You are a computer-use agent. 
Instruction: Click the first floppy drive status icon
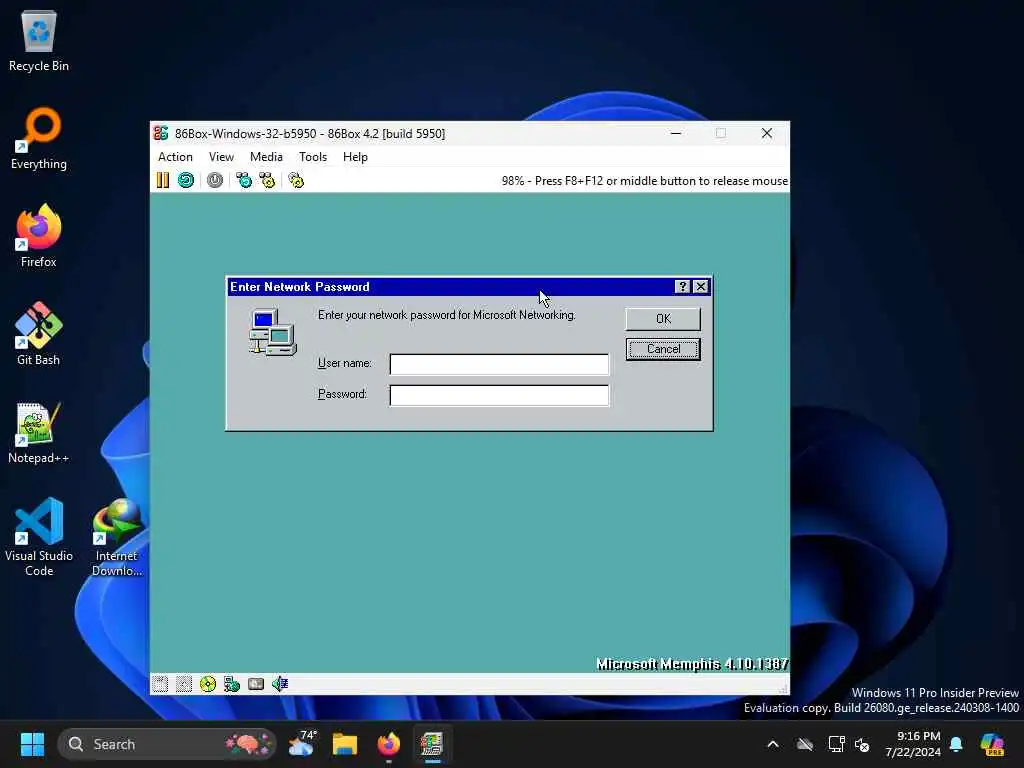coord(160,684)
